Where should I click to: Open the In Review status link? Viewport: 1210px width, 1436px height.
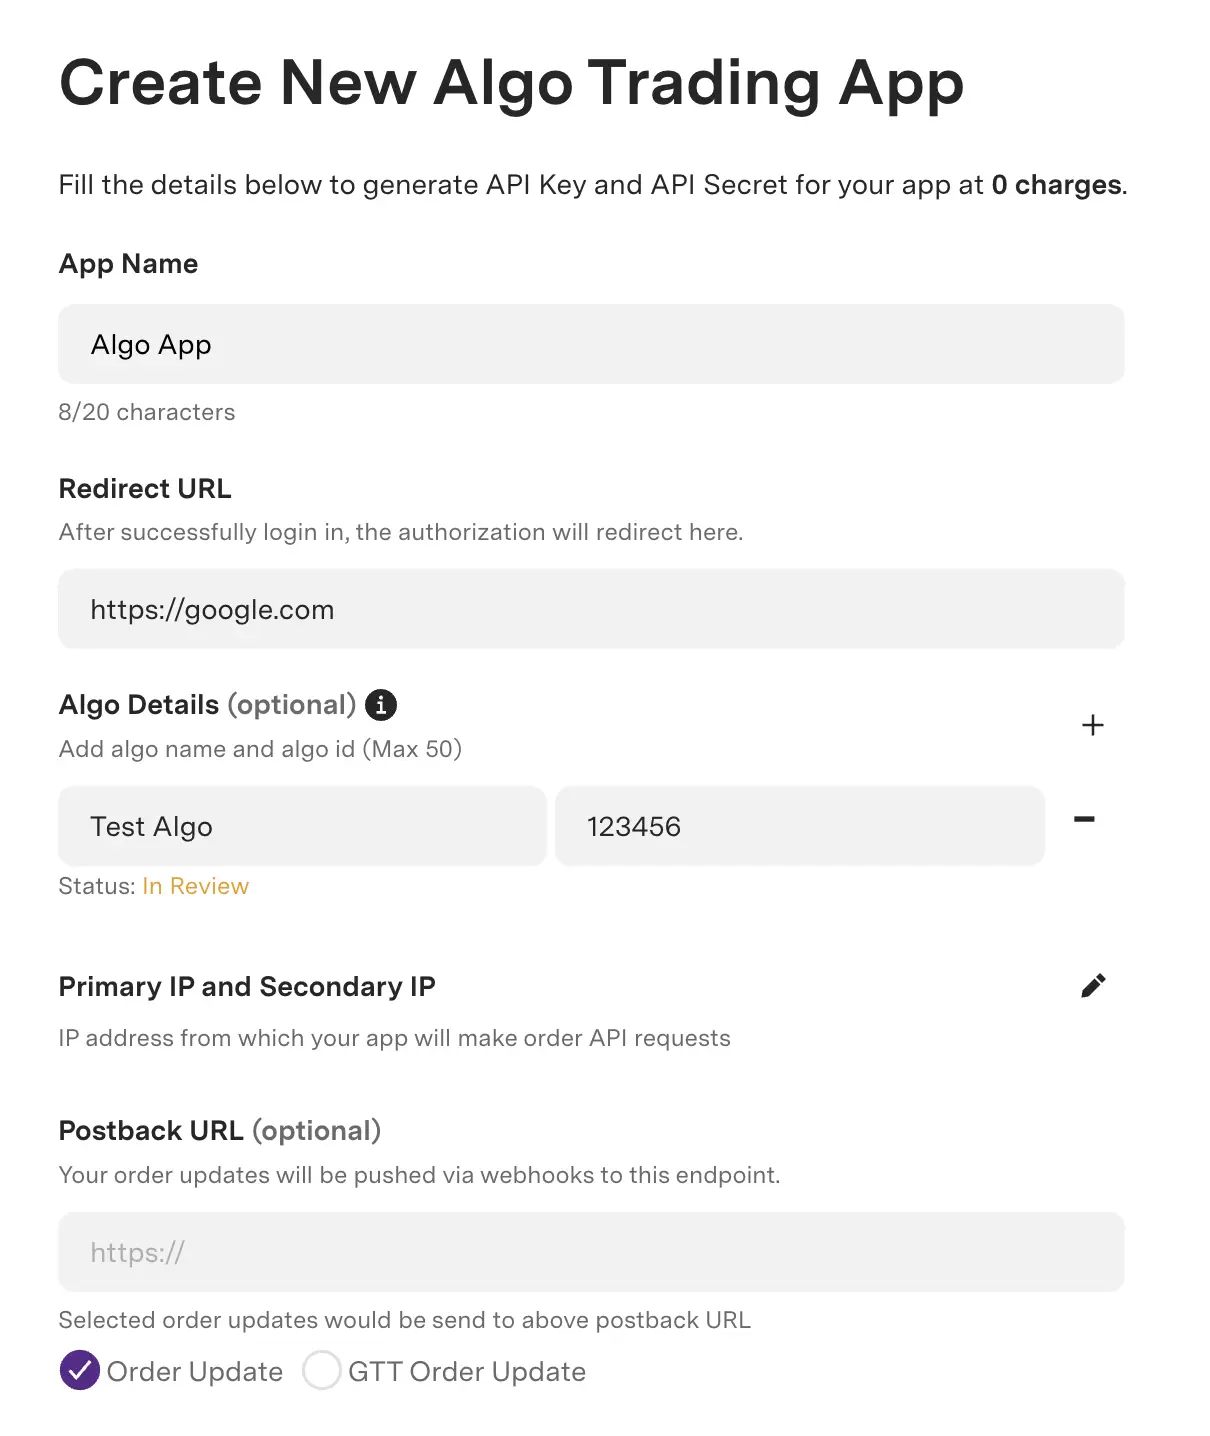click(x=195, y=886)
